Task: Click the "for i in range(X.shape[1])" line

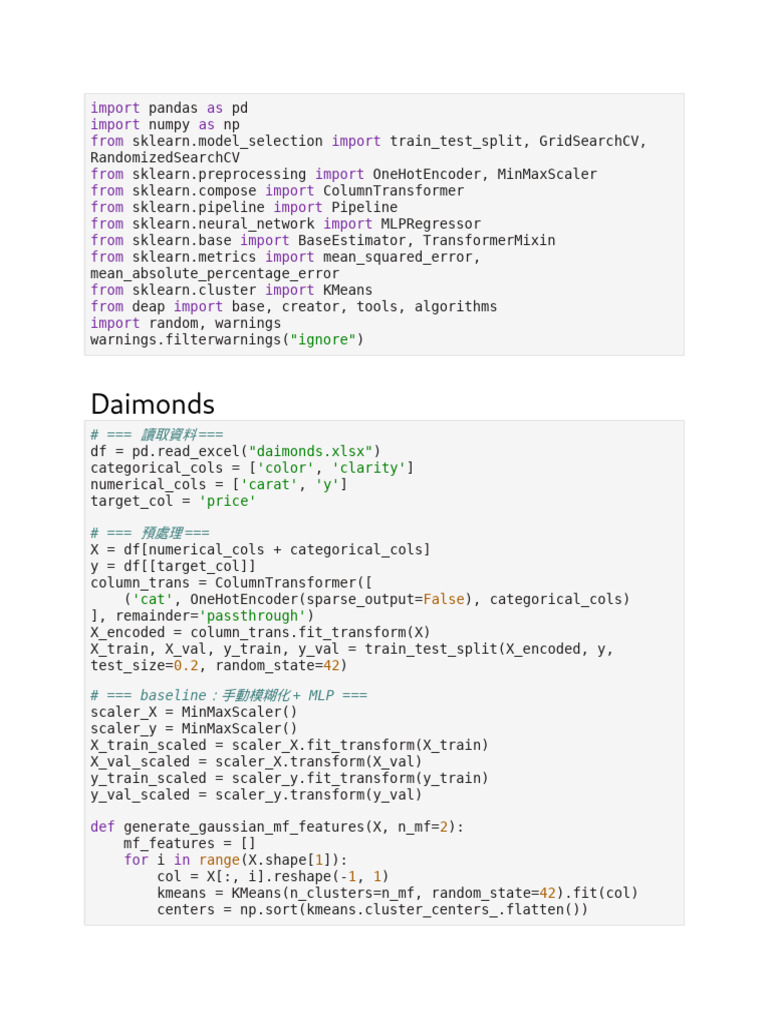Action: (x=235, y=860)
